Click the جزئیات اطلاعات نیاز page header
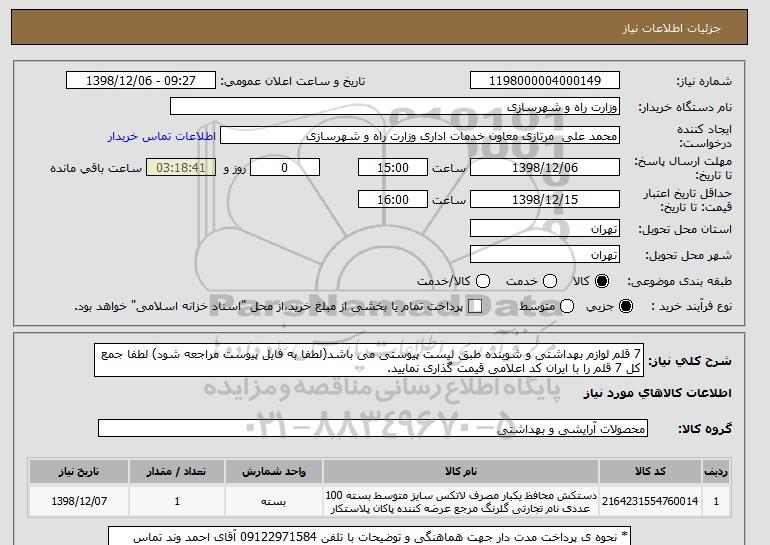This screenshot has height=545, width=770. click(671, 28)
